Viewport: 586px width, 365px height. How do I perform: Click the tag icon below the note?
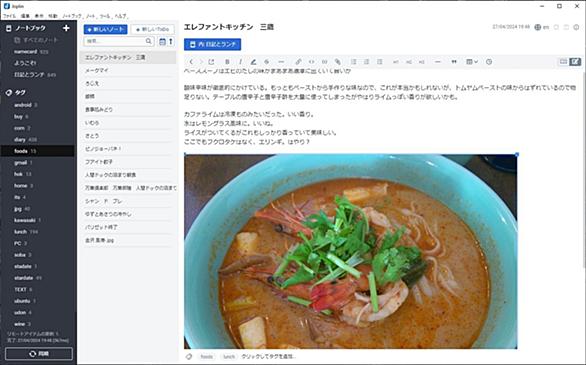point(189,356)
